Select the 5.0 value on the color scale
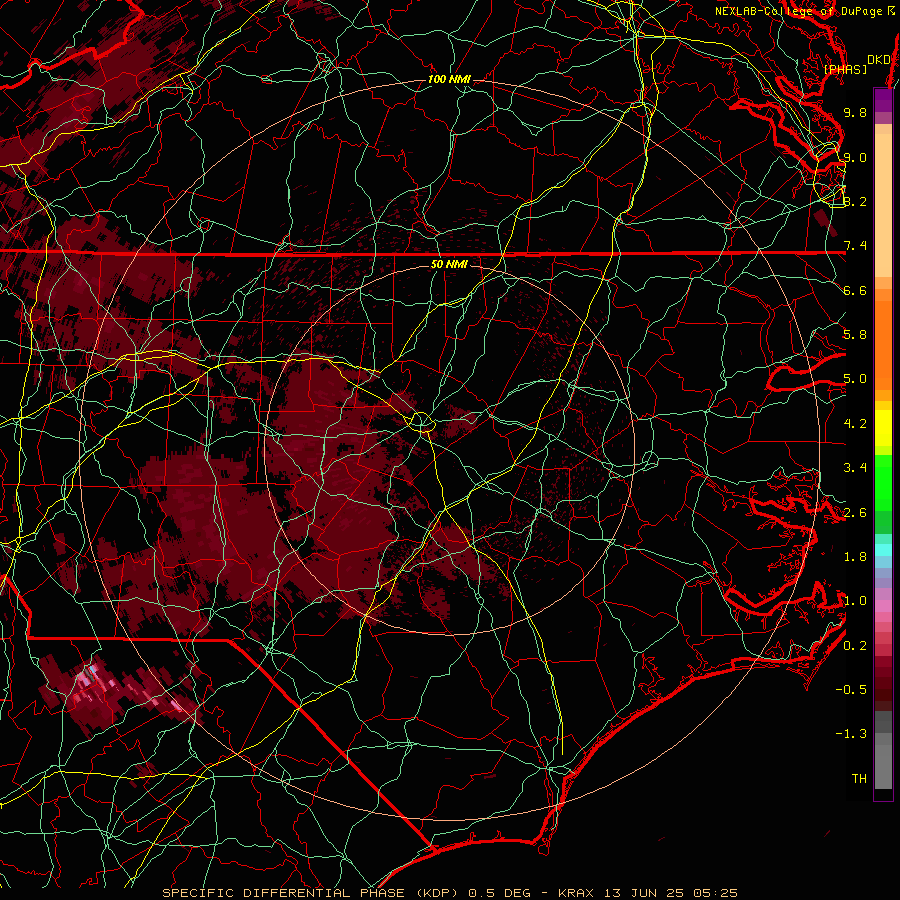900x900 pixels. click(x=855, y=379)
